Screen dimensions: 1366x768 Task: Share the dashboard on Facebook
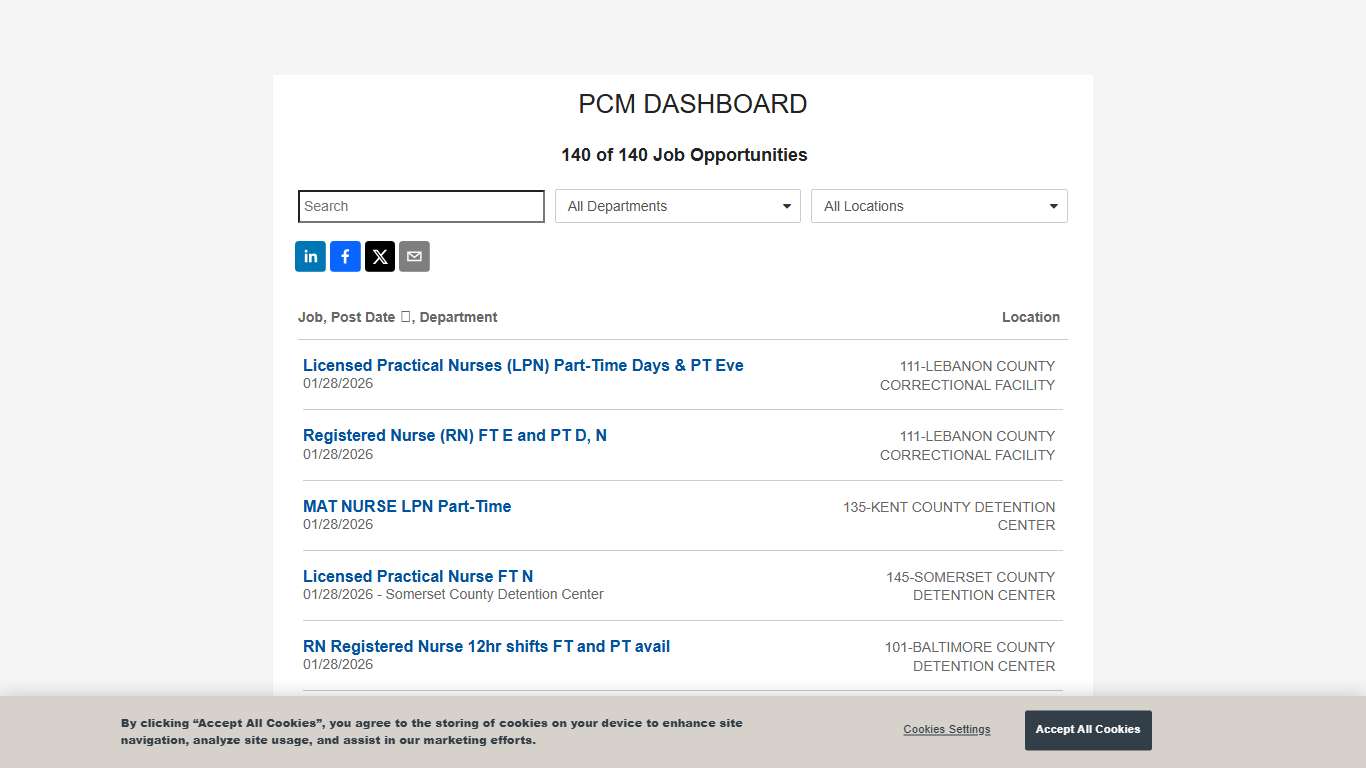pos(345,256)
